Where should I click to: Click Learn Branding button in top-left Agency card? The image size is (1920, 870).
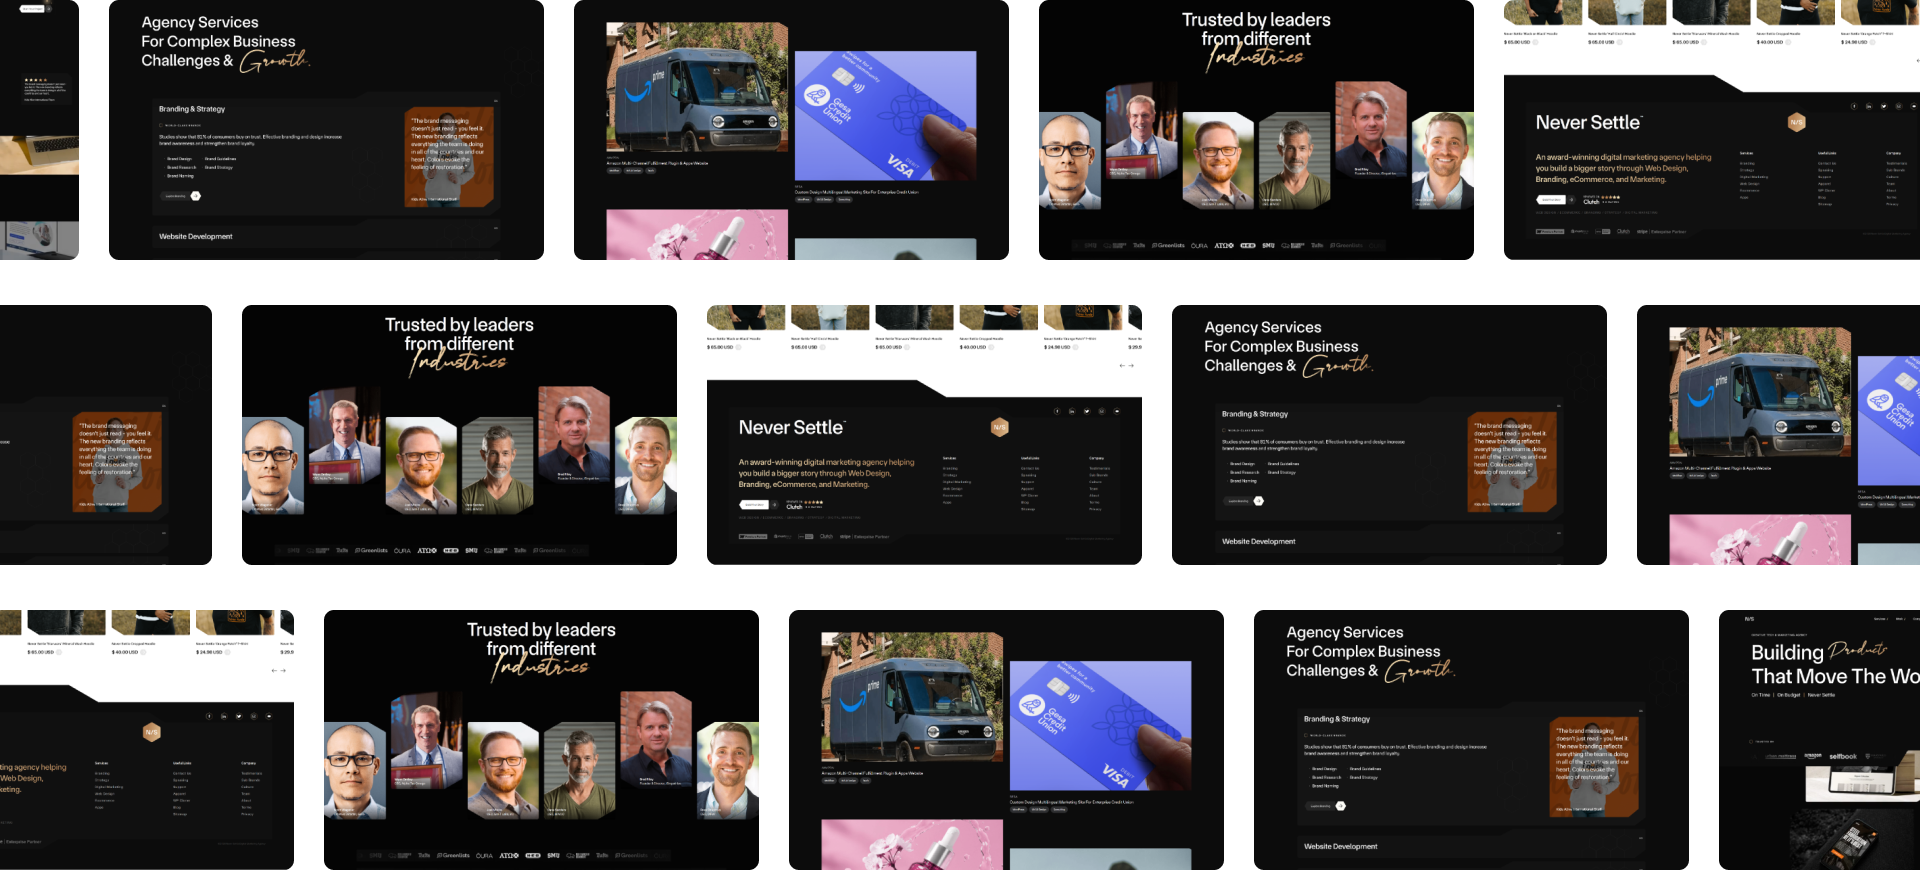point(176,196)
